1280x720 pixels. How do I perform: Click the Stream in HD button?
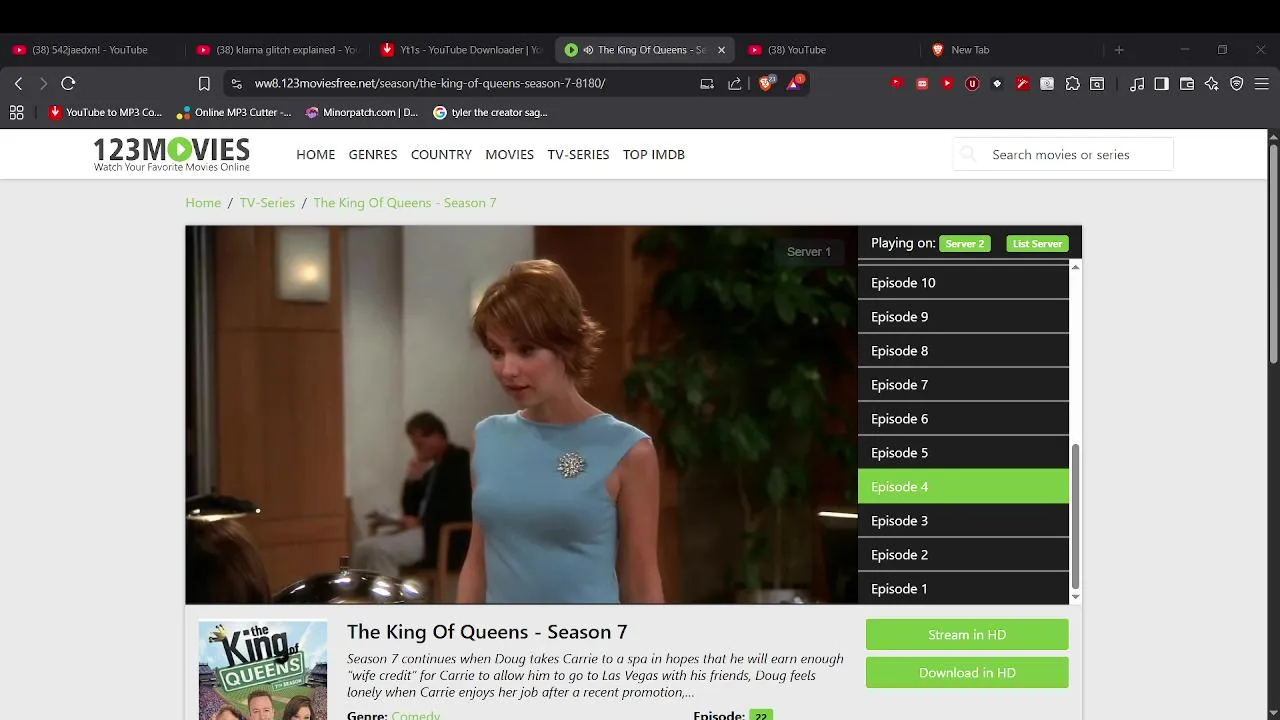point(967,635)
